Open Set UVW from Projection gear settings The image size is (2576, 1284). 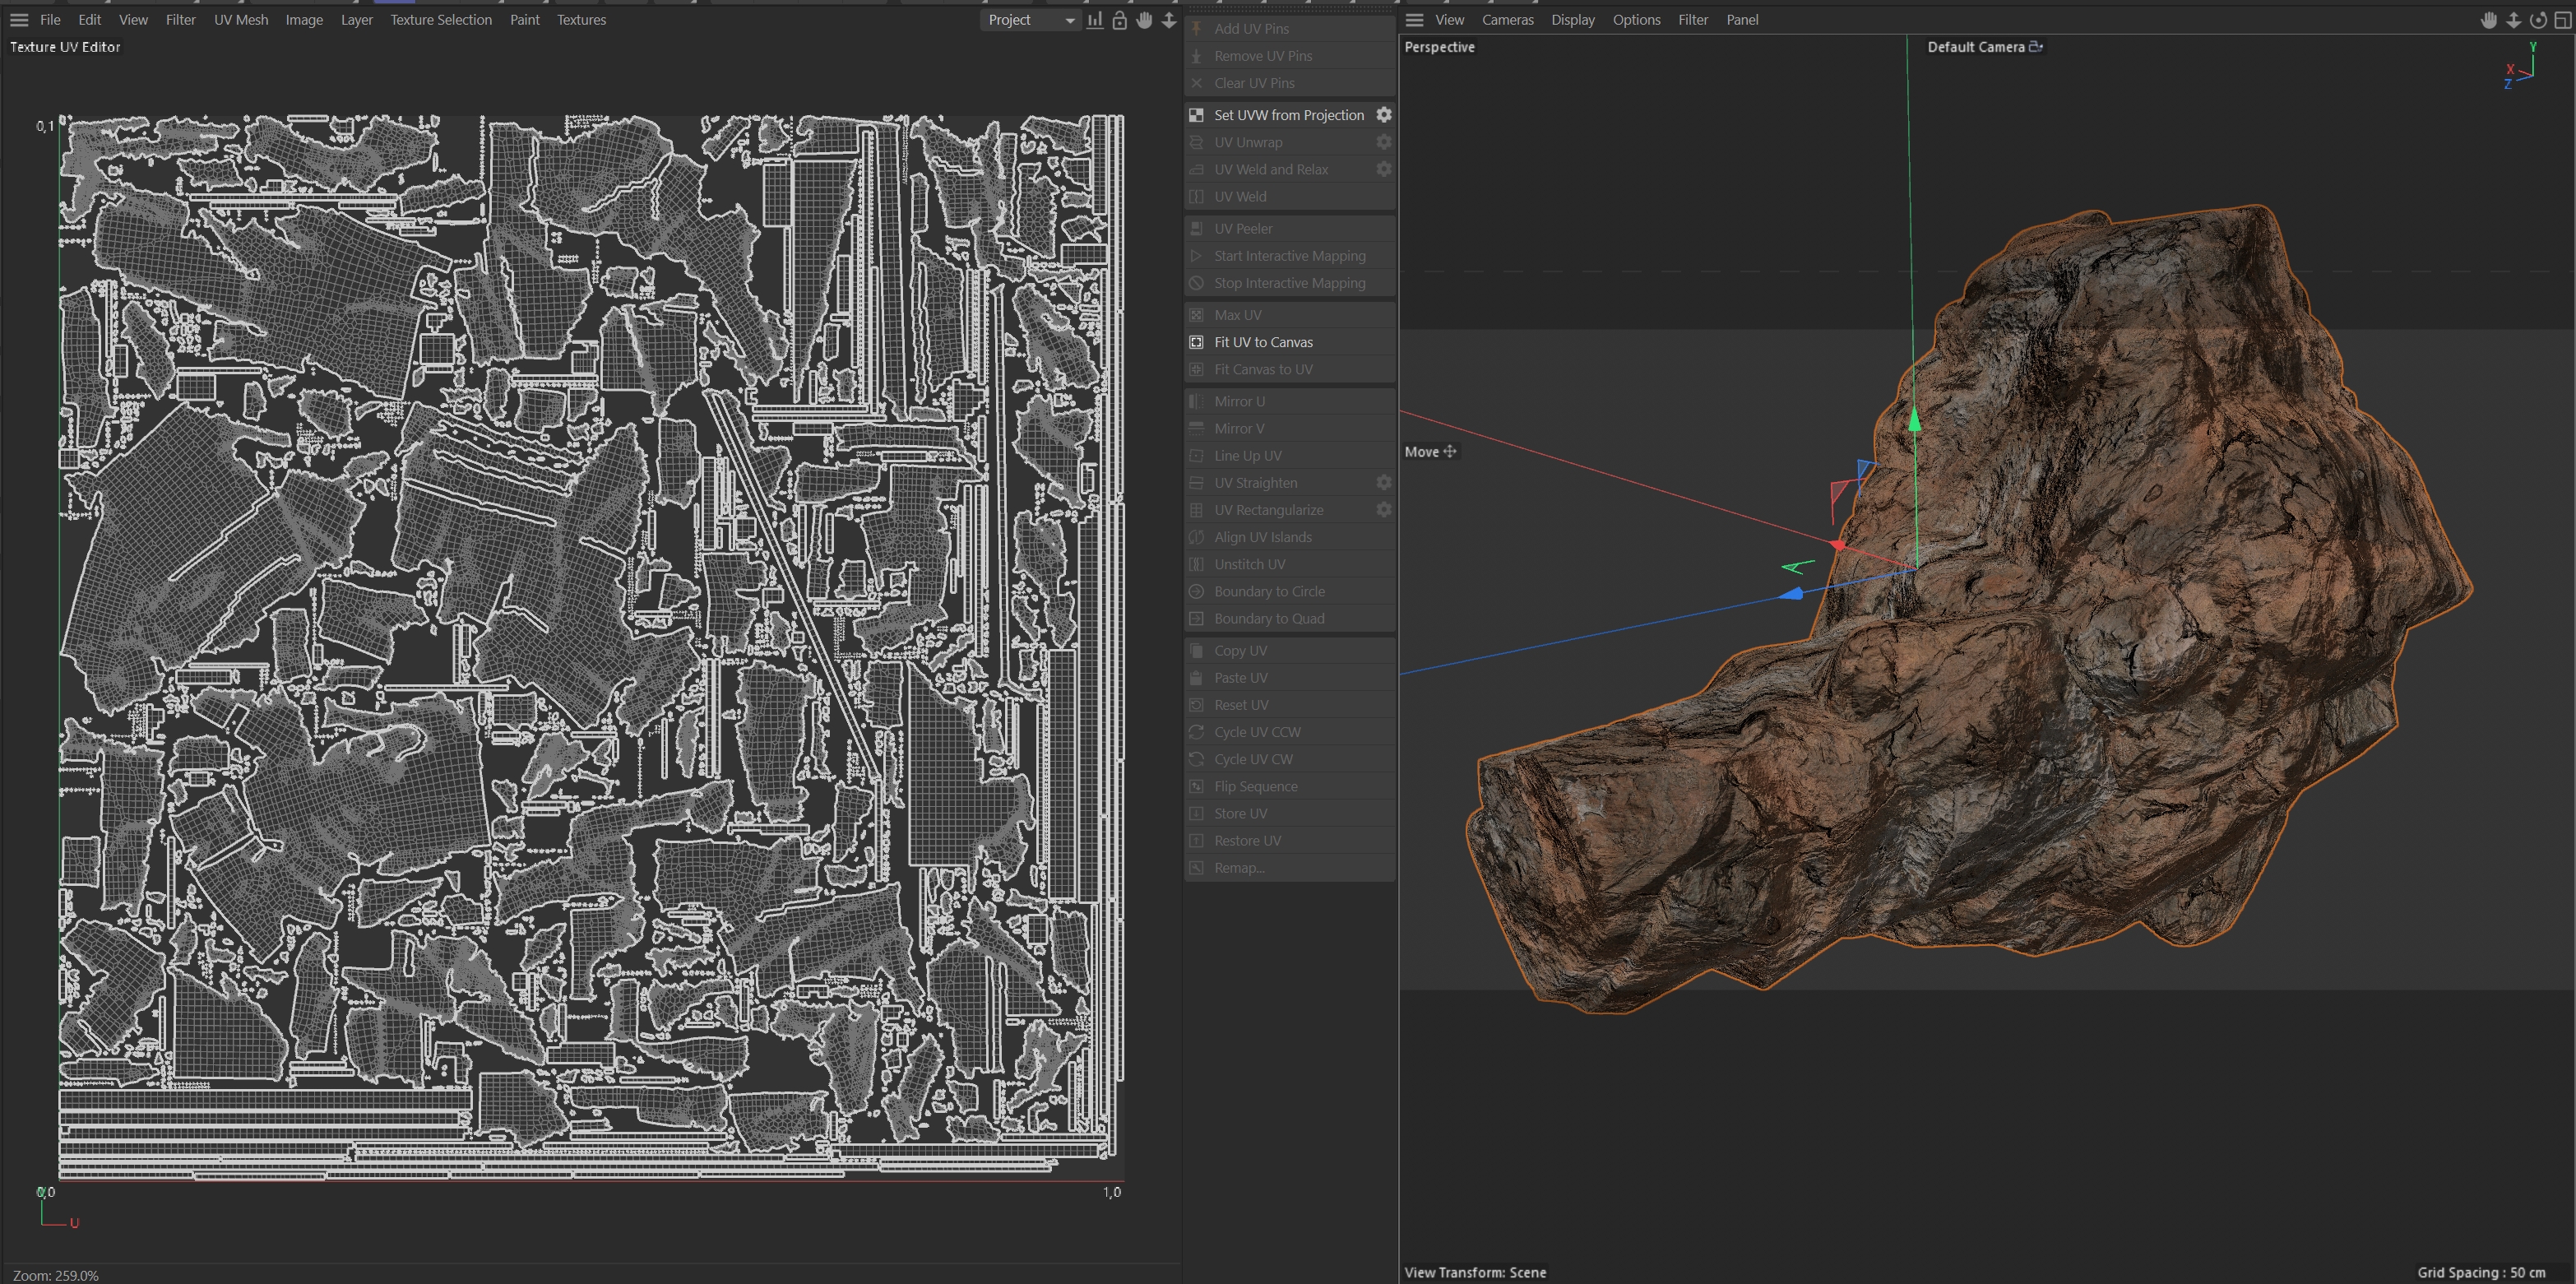point(1384,115)
